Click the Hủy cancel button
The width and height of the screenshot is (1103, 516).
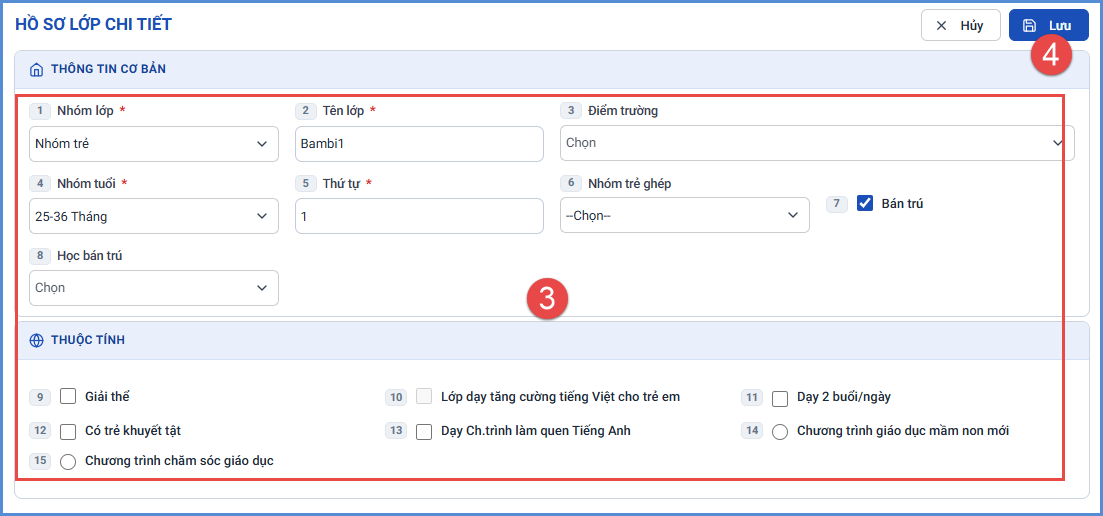click(960, 25)
